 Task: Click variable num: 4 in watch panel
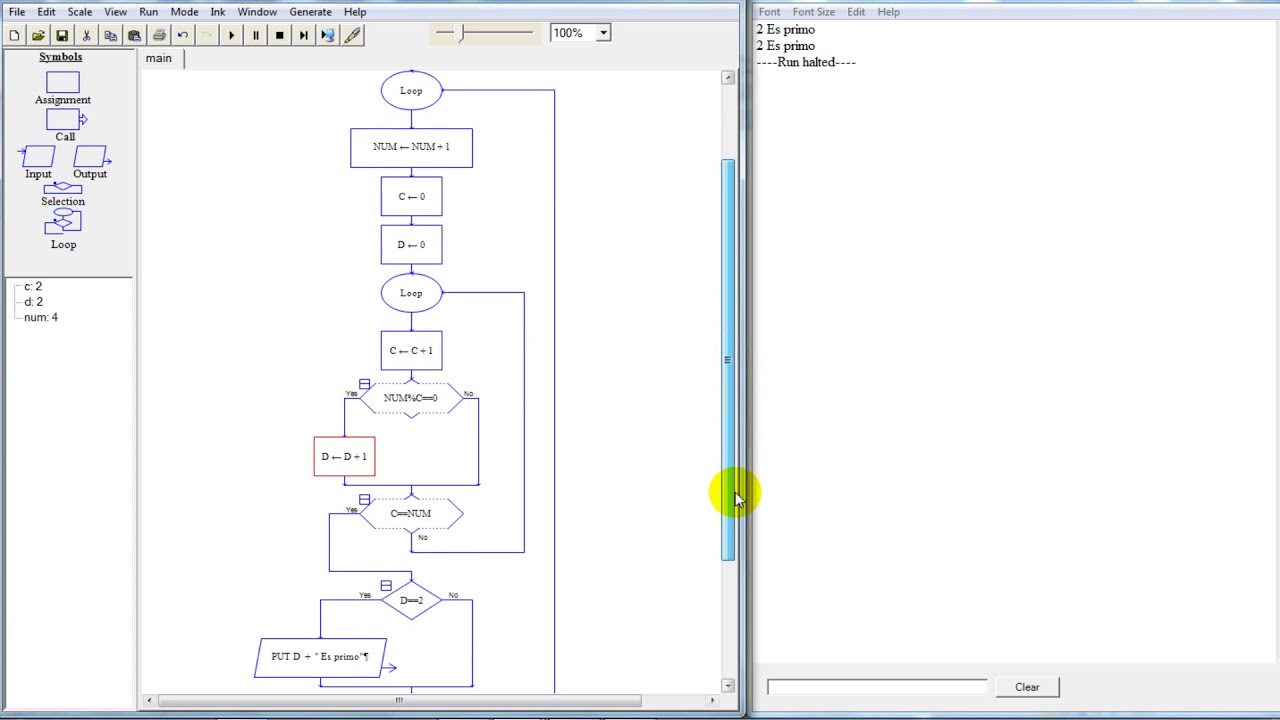click(x=41, y=317)
